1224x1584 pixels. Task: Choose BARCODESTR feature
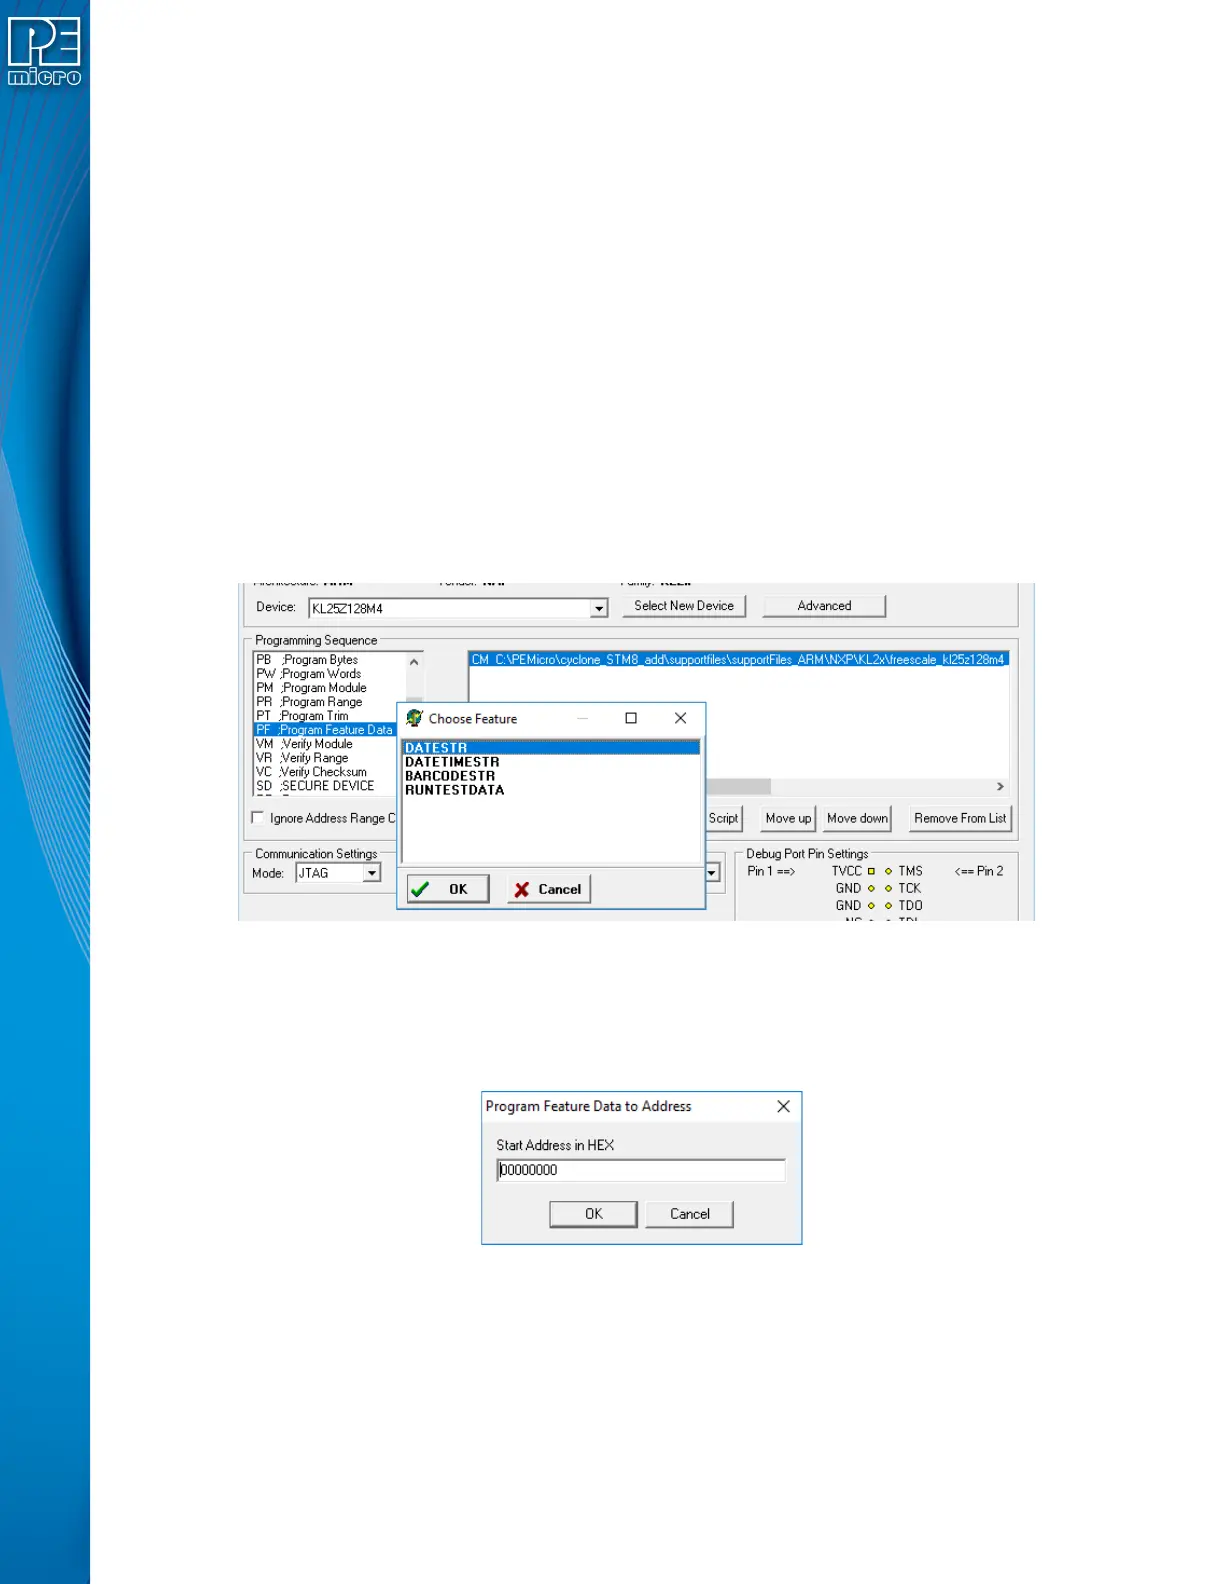[450, 776]
